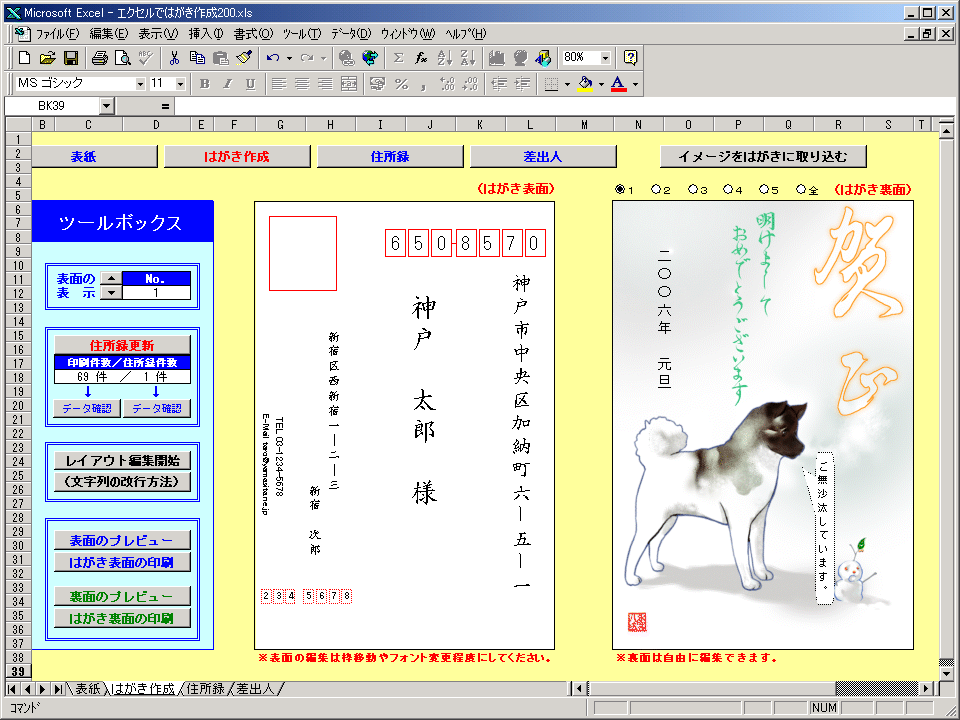Open the 書式 menu

252,34
